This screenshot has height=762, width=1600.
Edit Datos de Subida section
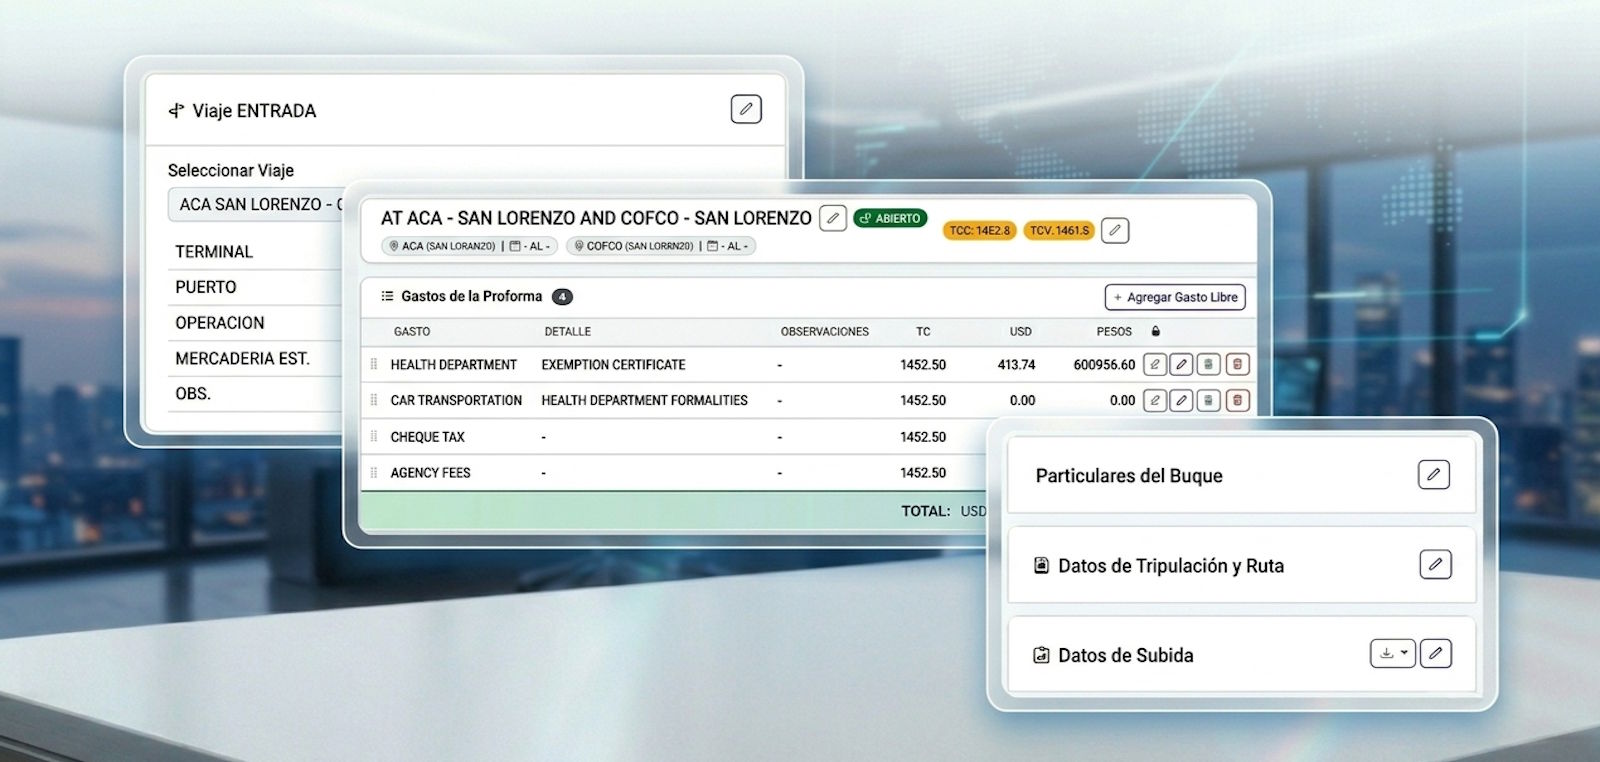coord(1436,653)
